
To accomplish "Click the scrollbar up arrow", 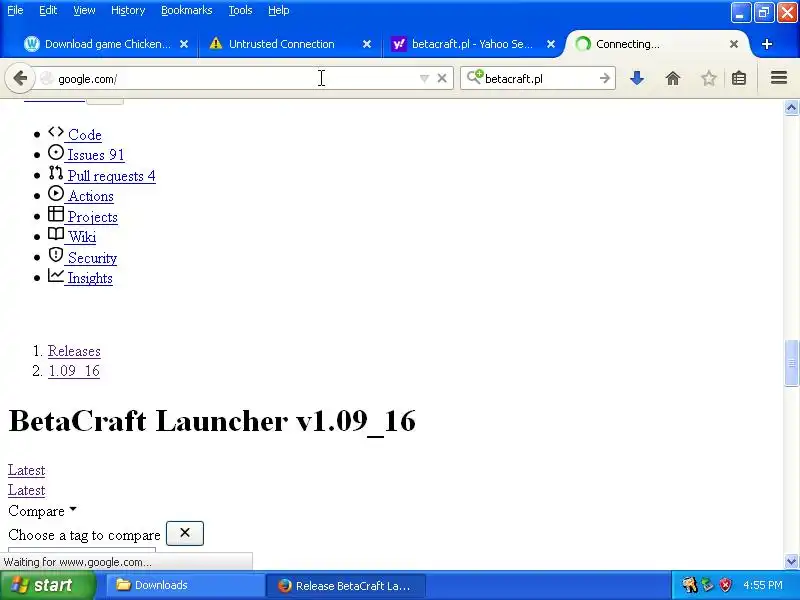I will point(791,108).
